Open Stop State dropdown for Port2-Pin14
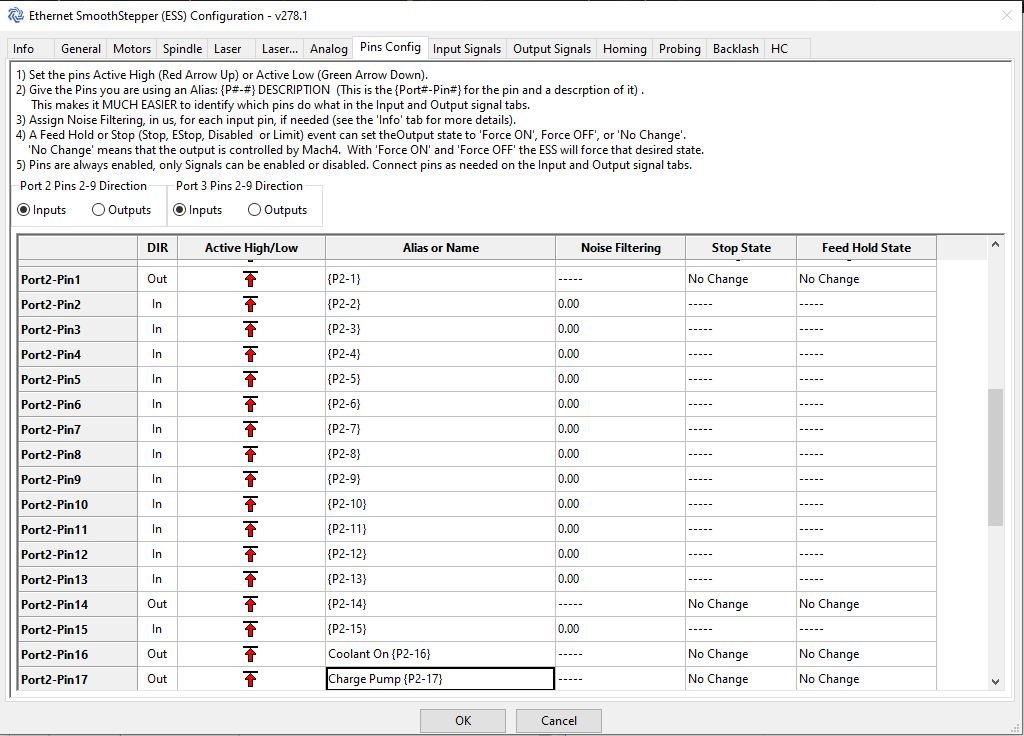Screen dimensions: 1024x736 pyautogui.click(x=741, y=604)
